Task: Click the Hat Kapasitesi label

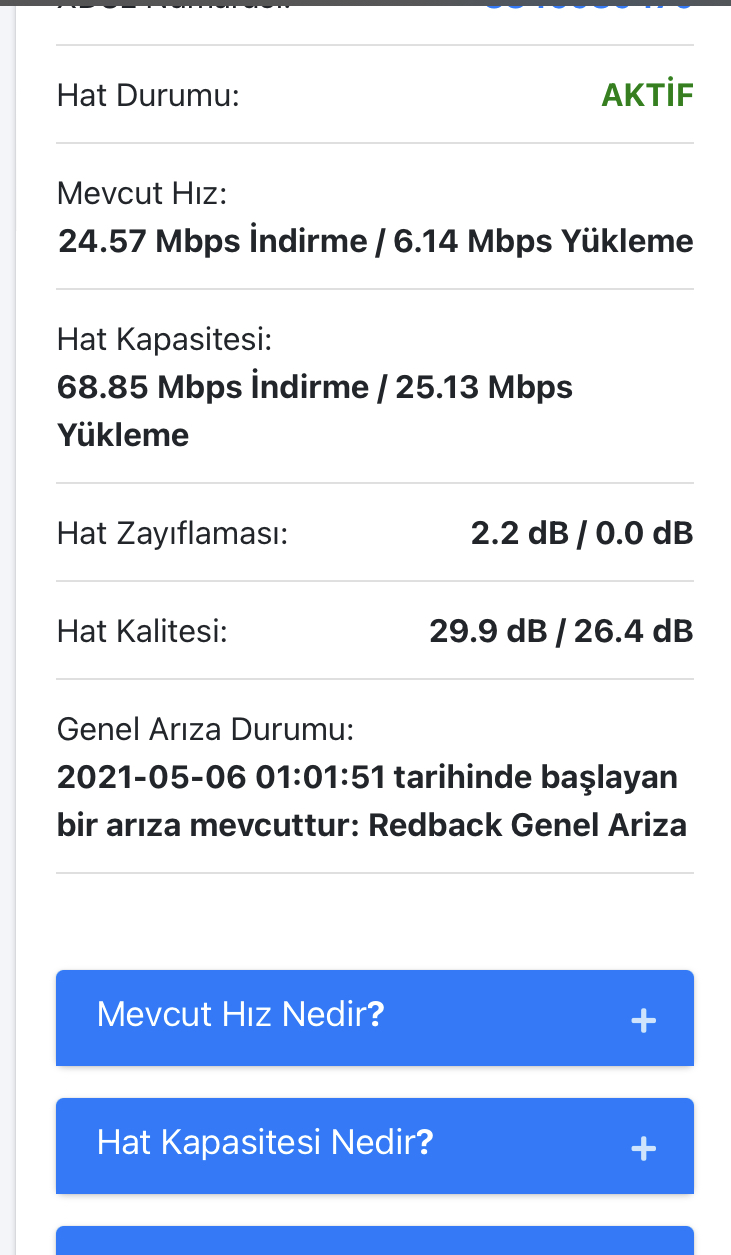Action: pos(165,339)
